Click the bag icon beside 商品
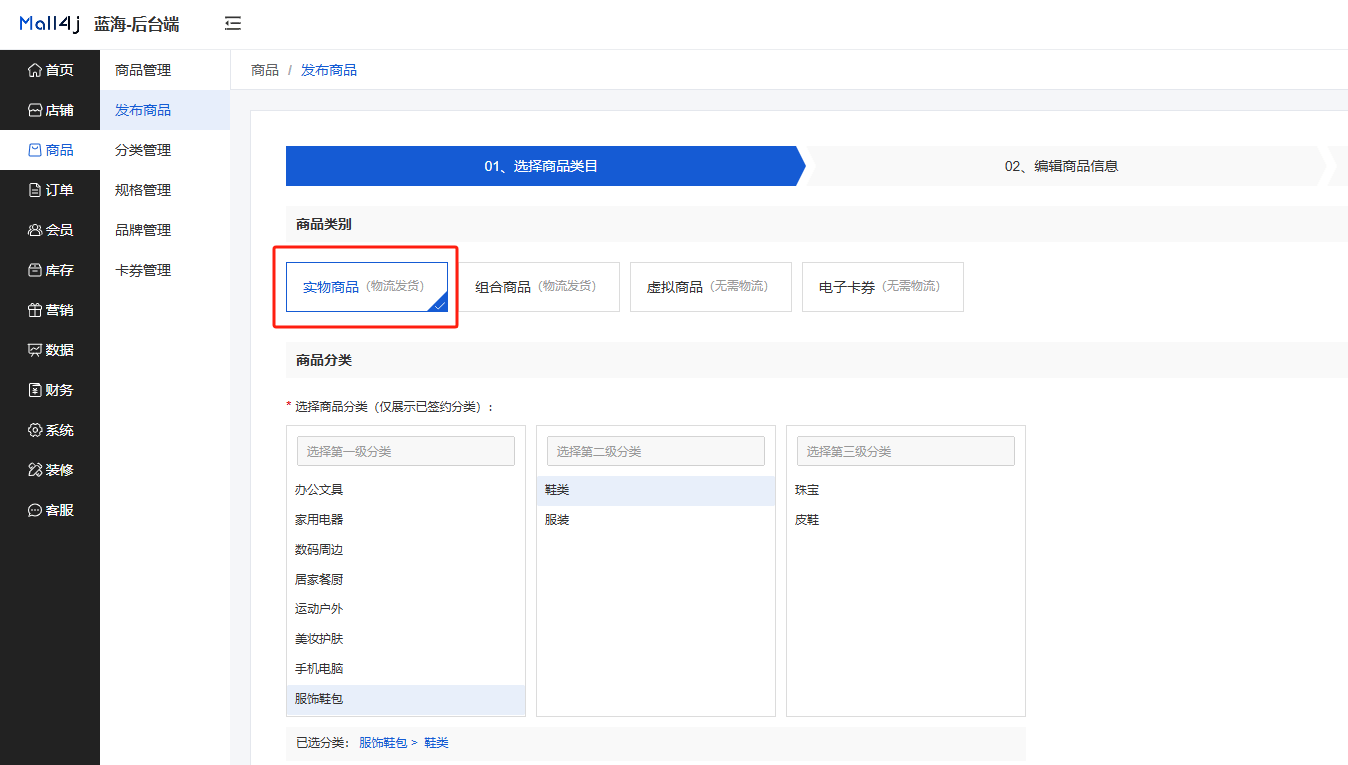Screen dimensions: 1348x765 point(35,150)
